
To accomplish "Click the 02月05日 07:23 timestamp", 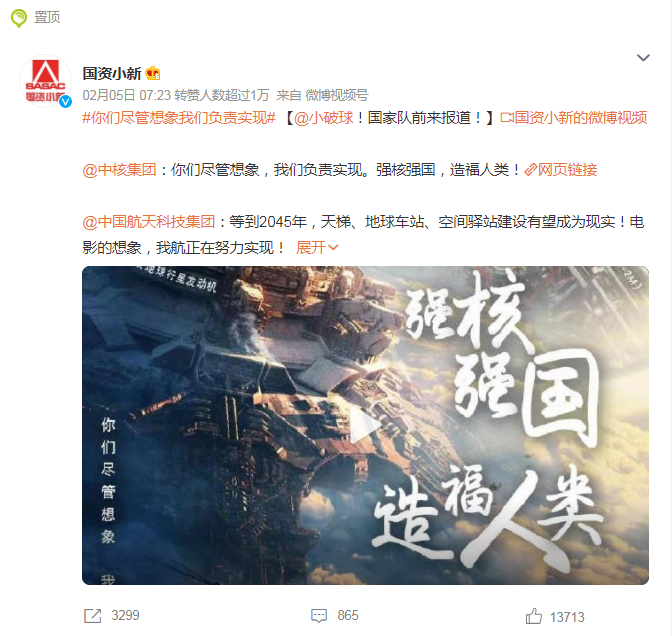I will click(126, 95).
